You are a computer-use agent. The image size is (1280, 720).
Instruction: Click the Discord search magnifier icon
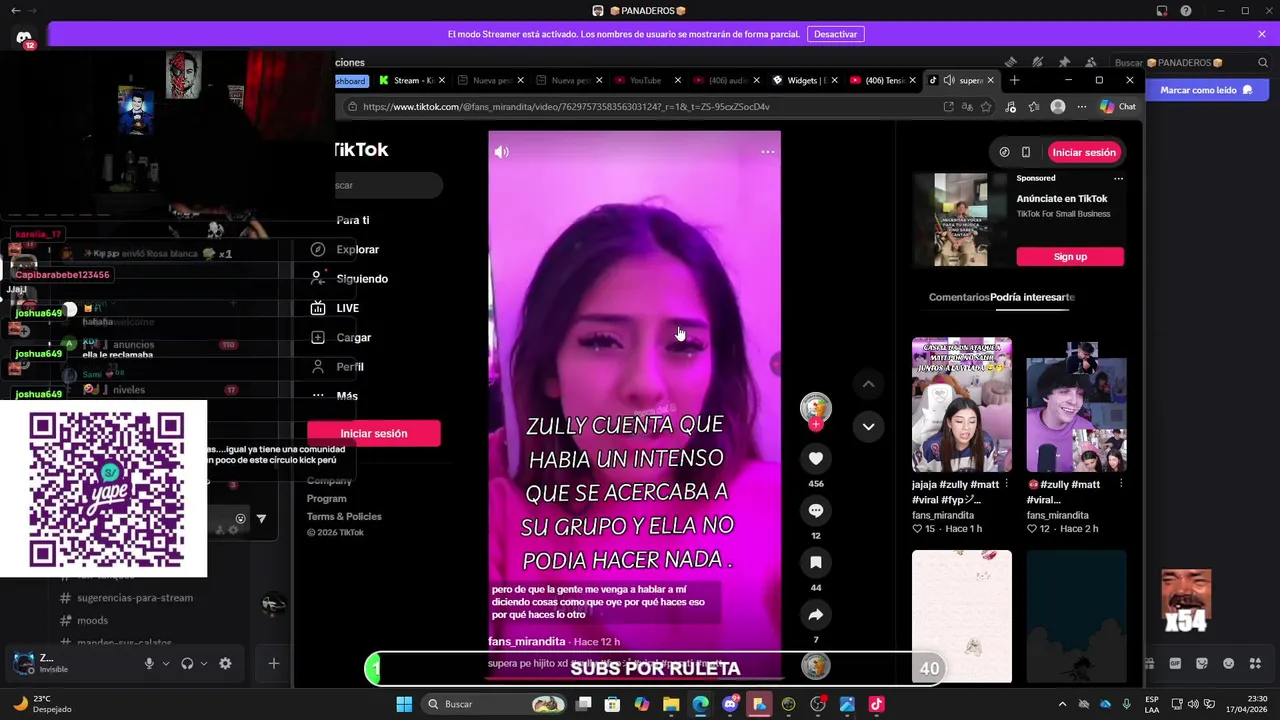1263,62
